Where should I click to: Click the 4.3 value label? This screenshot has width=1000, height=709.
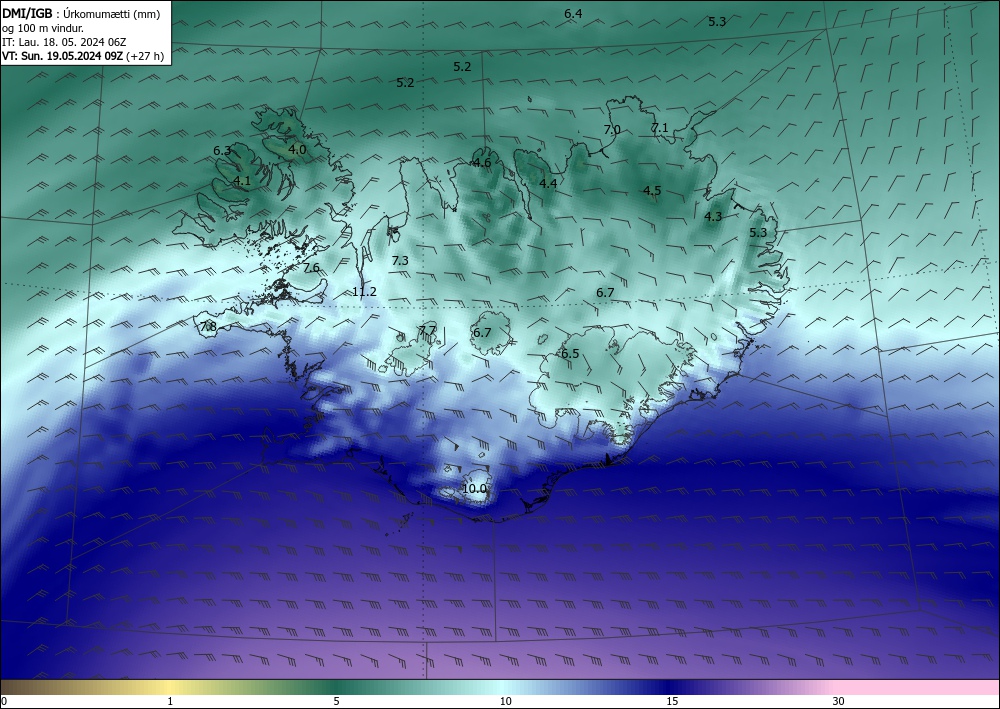[x=713, y=217]
